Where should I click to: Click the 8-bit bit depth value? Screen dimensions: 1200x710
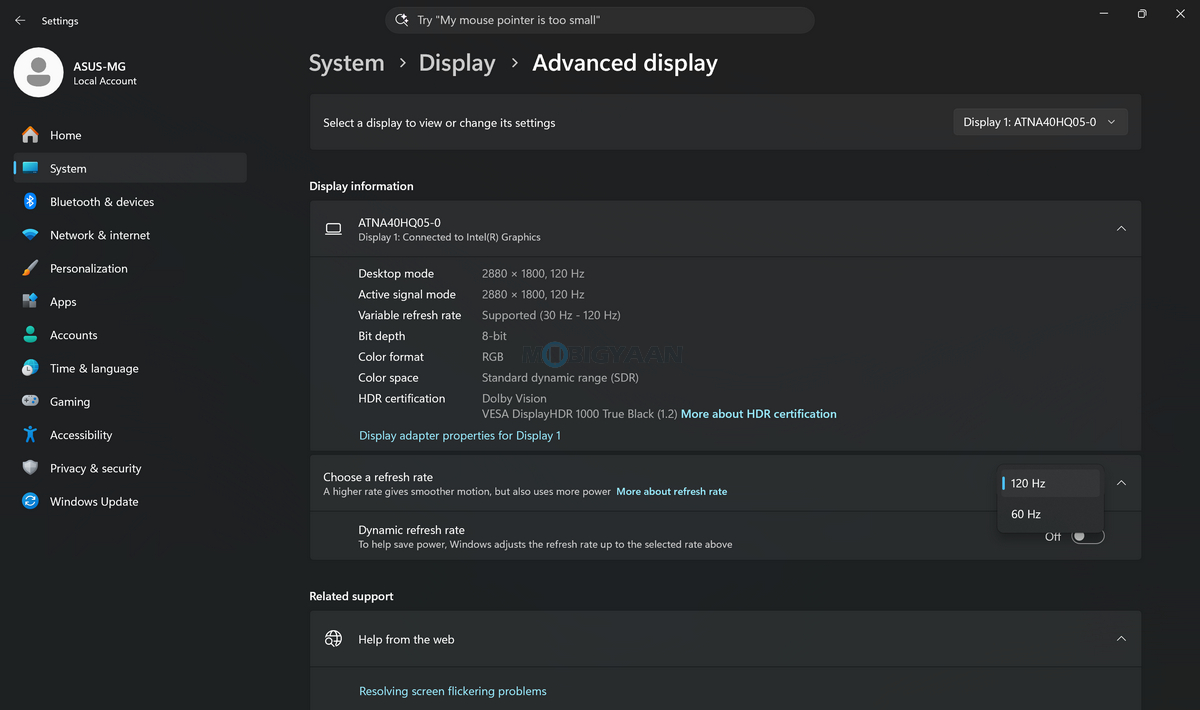point(494,336)
